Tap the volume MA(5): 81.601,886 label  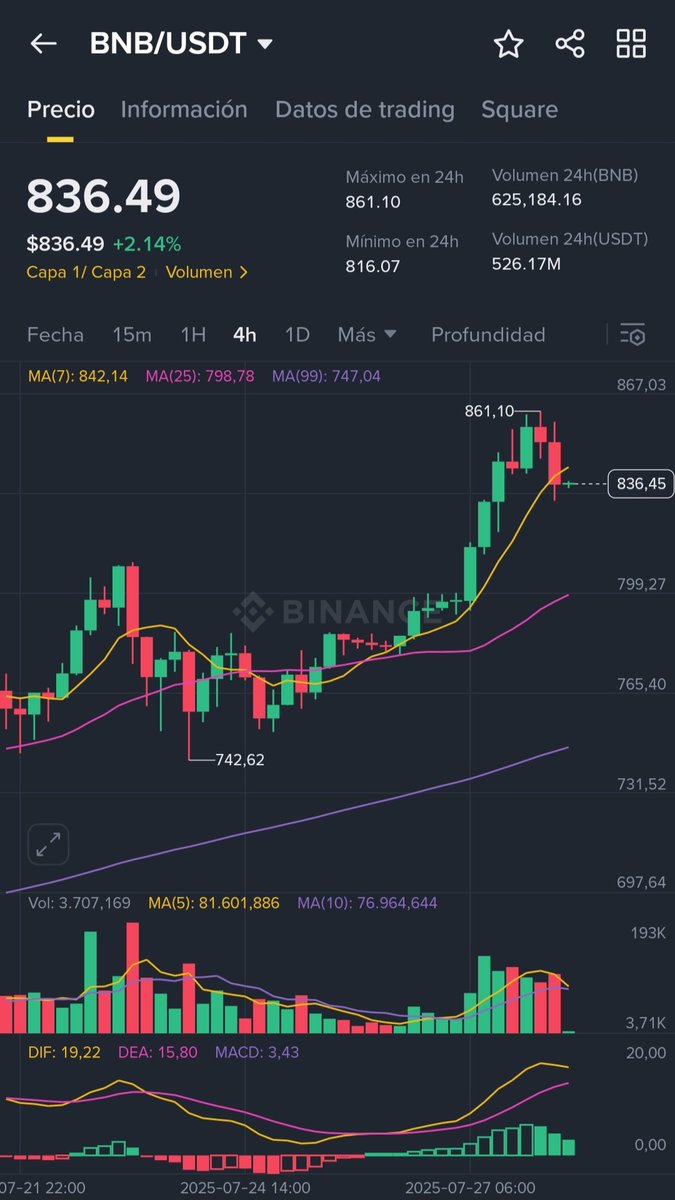pyautogui.click(x=214, y=903)
